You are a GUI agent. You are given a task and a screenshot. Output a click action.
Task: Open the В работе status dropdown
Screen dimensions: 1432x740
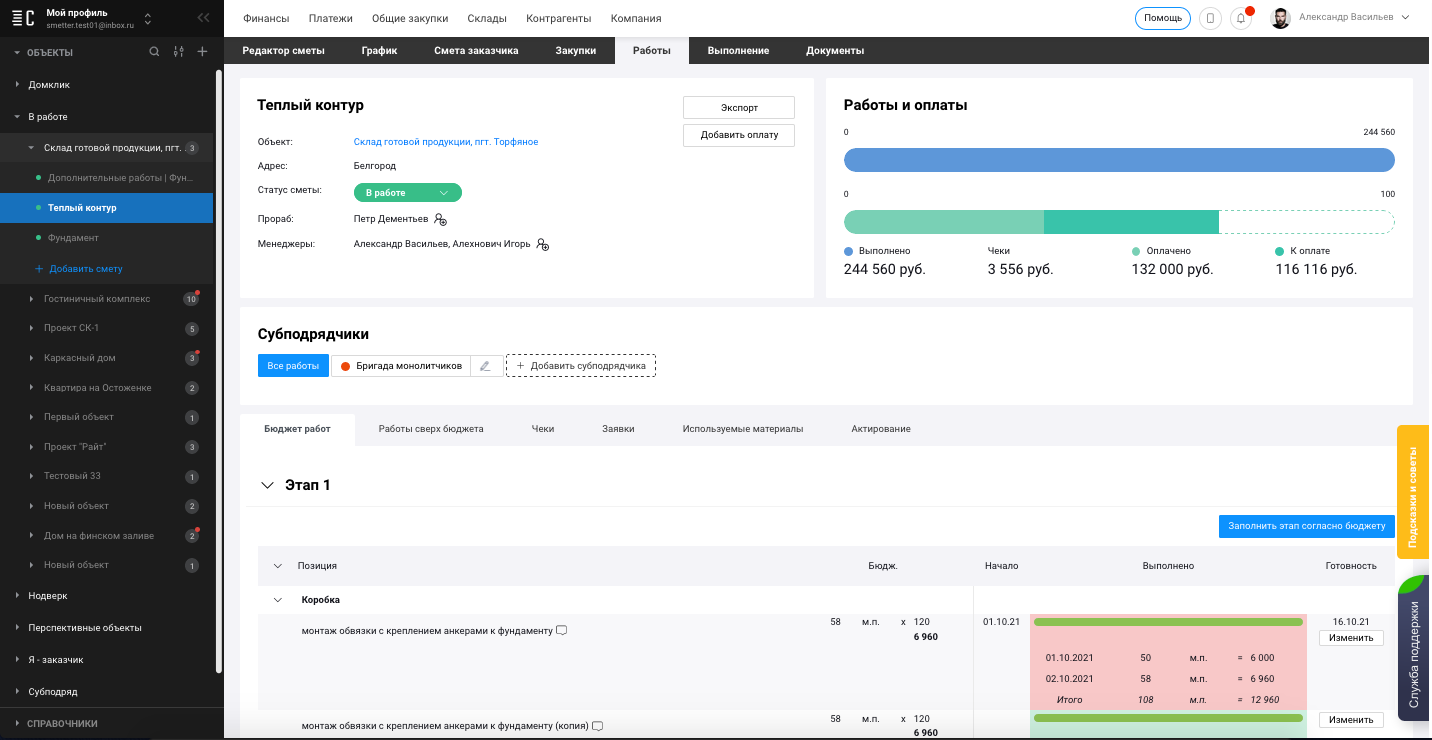[407, 193]
